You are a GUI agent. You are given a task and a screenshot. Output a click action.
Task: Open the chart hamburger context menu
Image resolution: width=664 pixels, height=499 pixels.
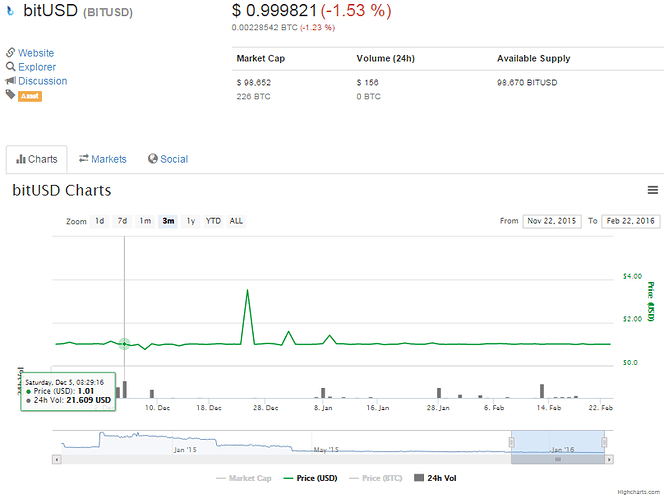coord(653,190)
